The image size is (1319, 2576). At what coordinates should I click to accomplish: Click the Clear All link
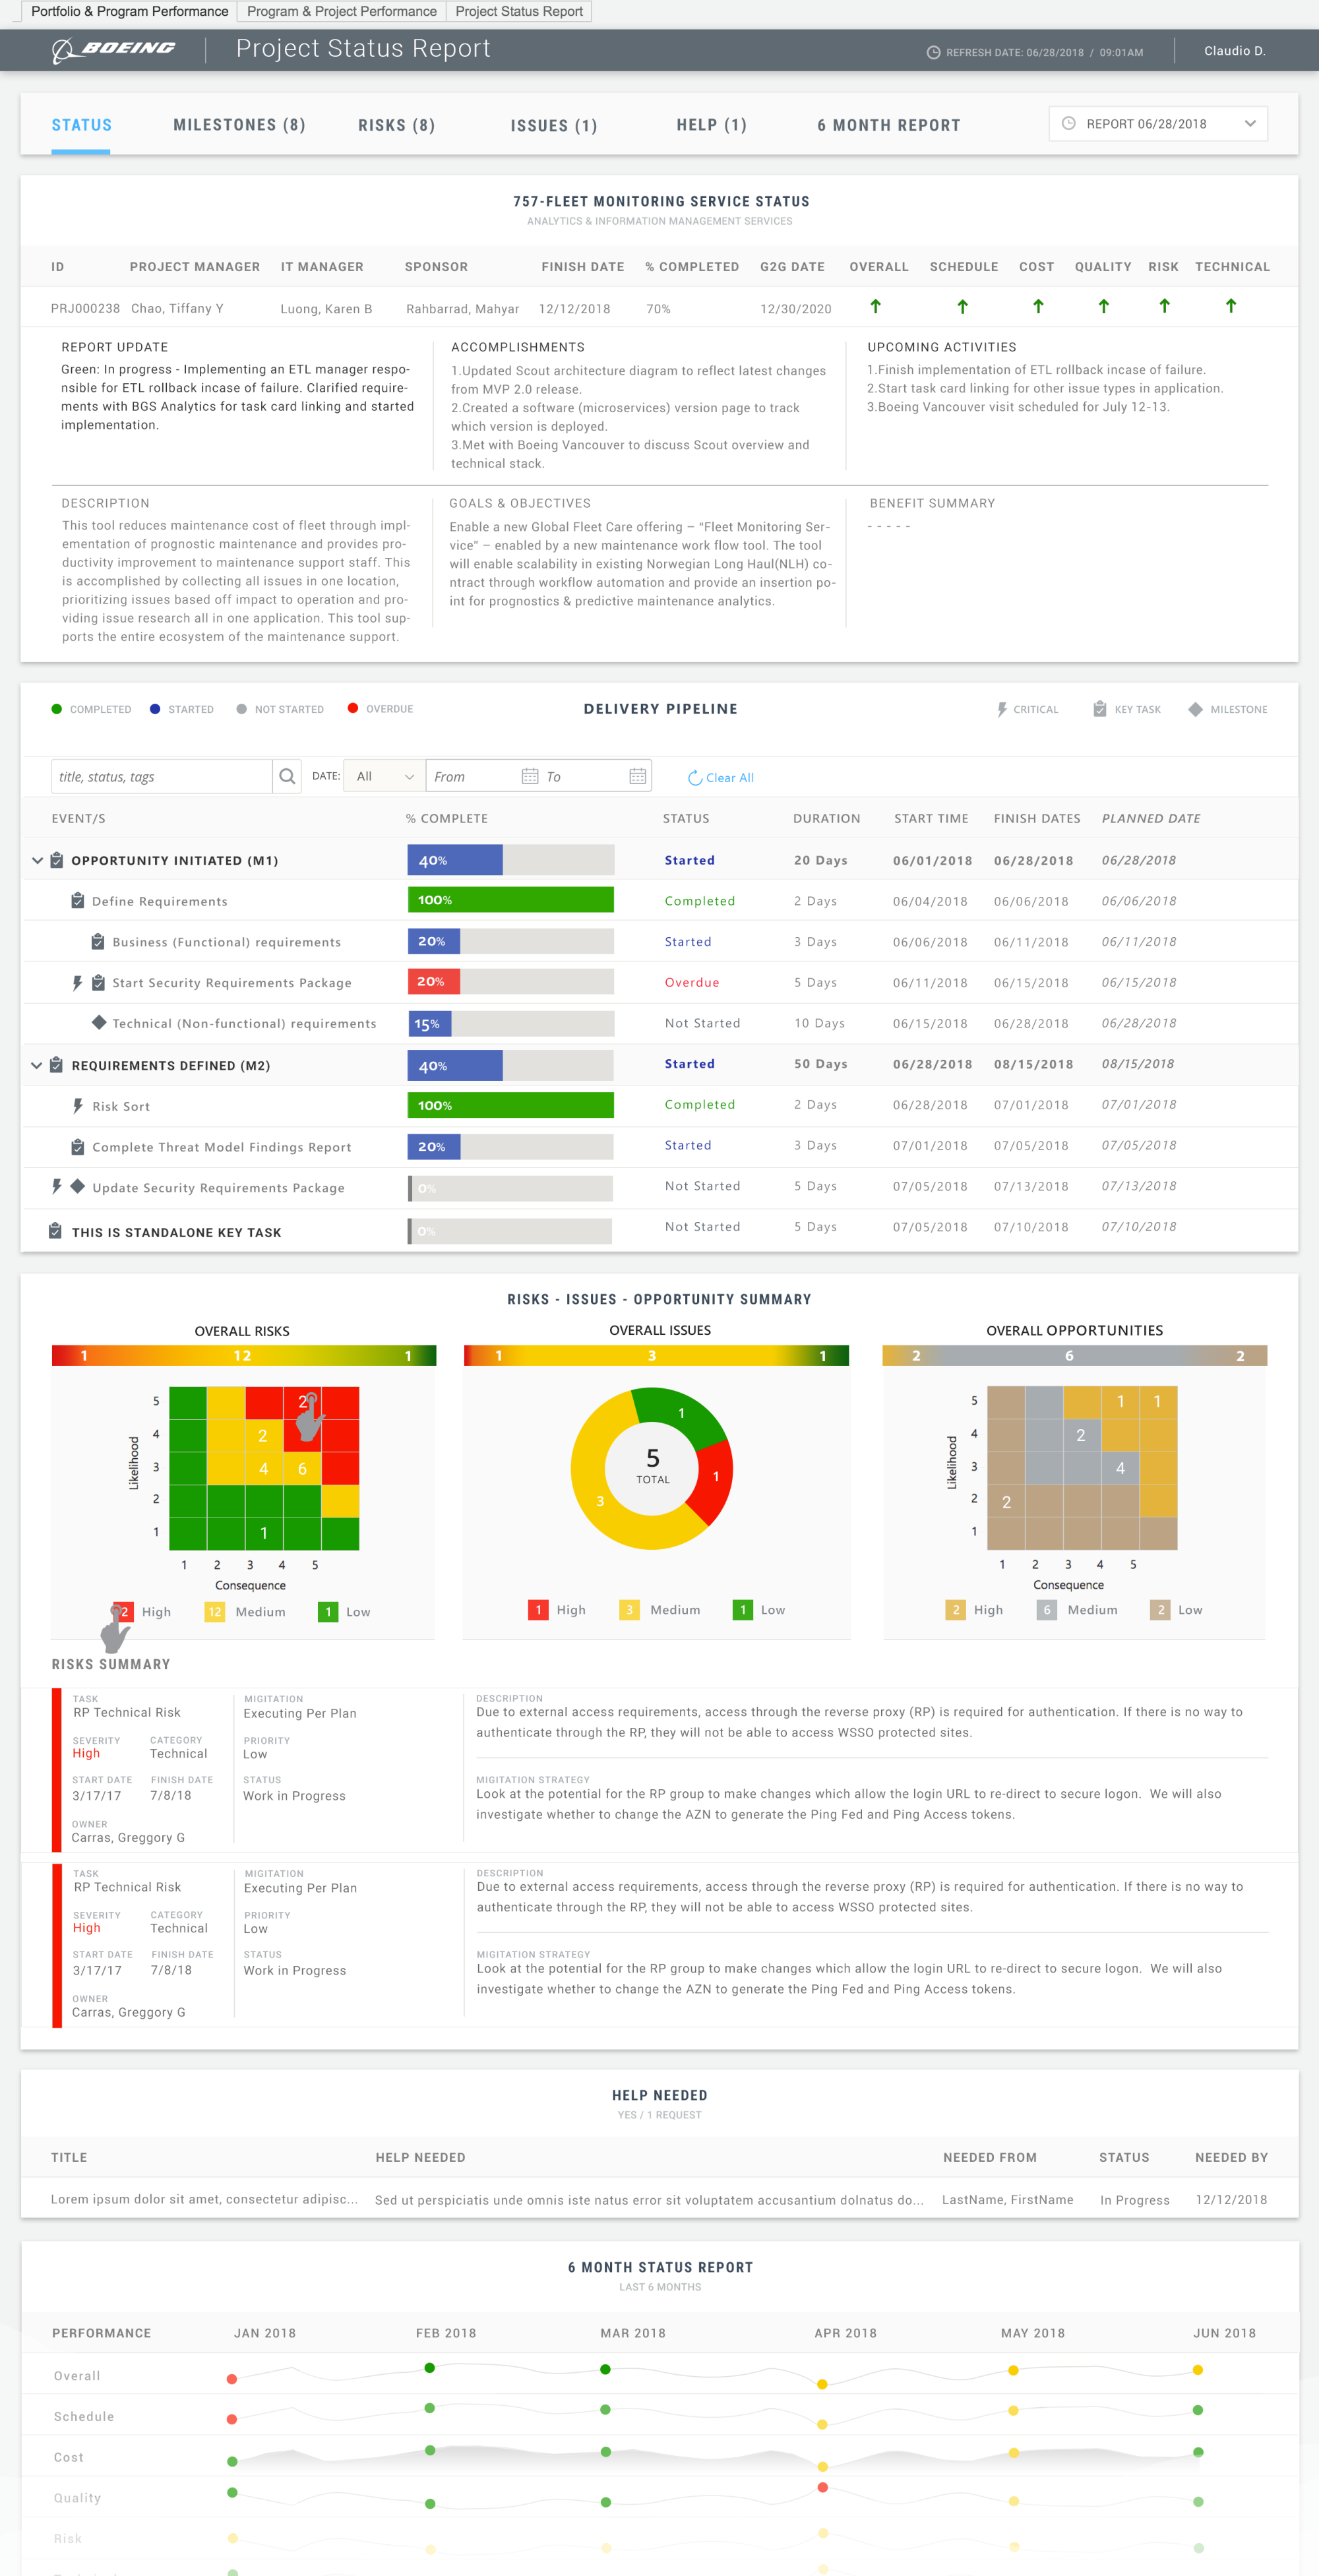[x=721, y=777]
